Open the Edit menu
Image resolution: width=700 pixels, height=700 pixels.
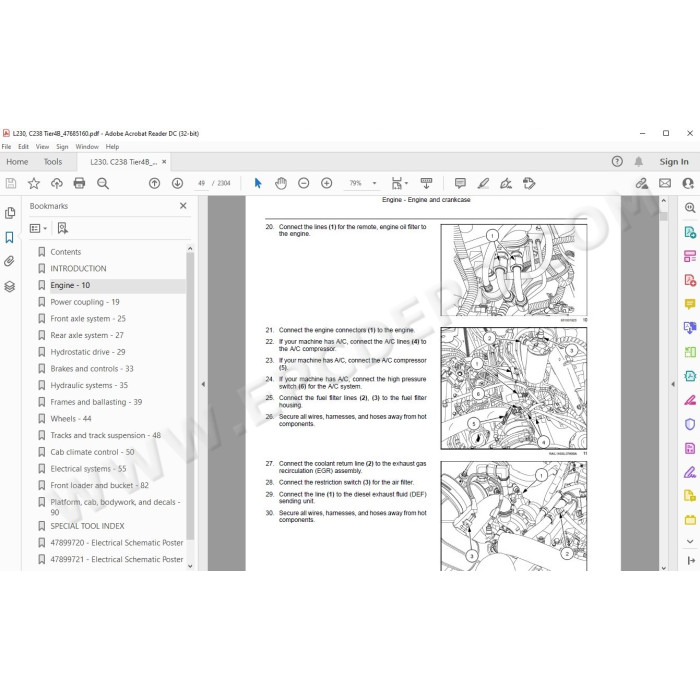tap(23, 146)
